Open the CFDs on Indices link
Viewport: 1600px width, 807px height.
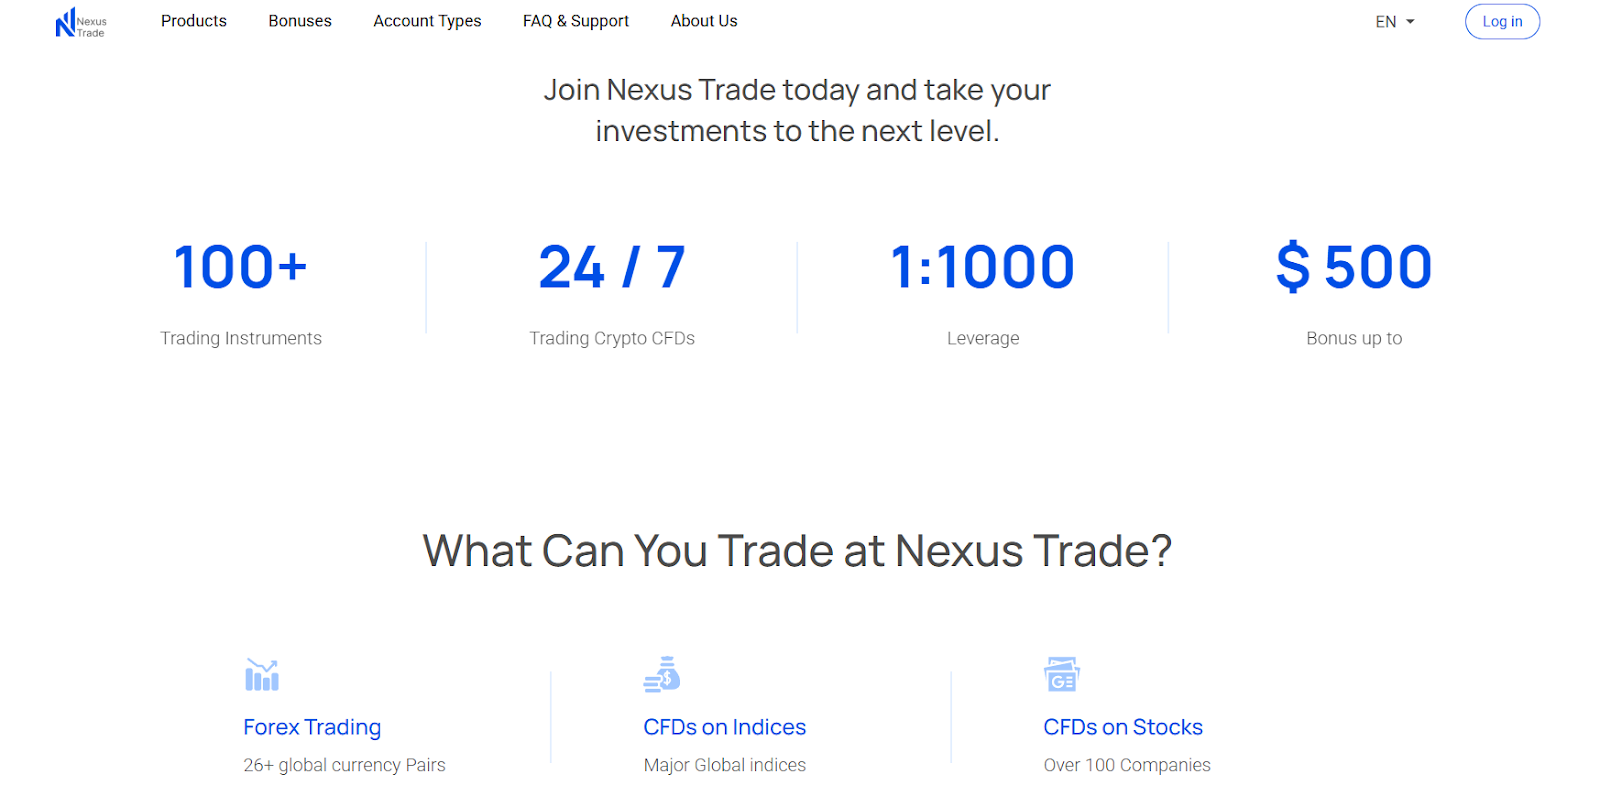725,727
